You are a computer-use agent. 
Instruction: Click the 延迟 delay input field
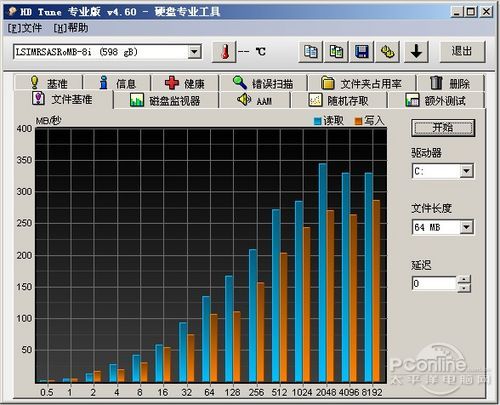click(x=434, y=284)
